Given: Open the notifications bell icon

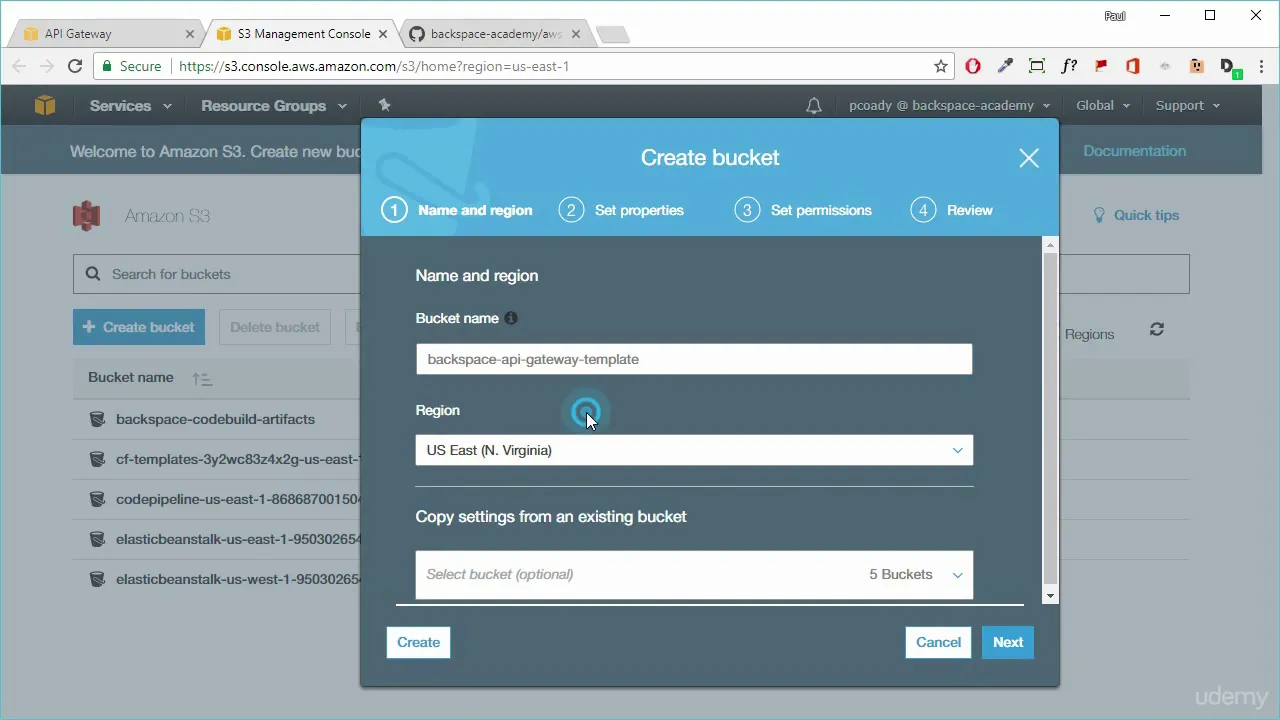Looking at the screenshot, I should pos(814,105).
